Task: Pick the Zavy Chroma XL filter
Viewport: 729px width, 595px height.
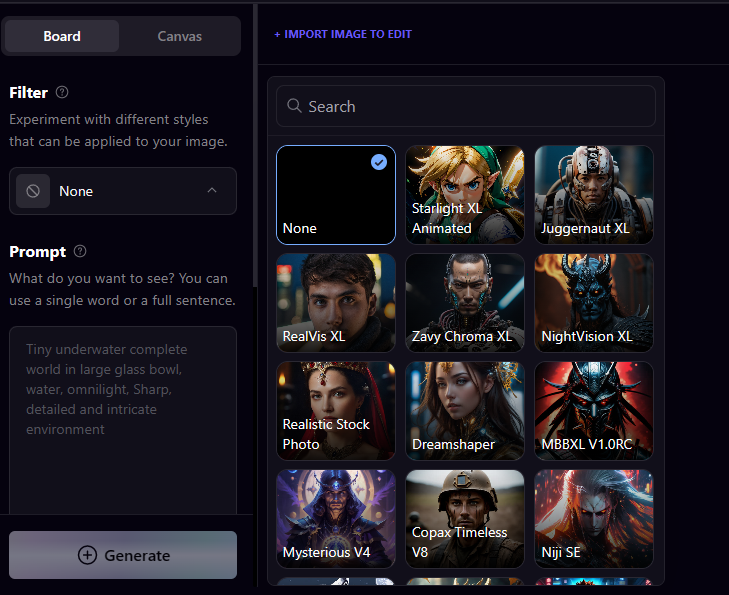Action: (465, 303)
